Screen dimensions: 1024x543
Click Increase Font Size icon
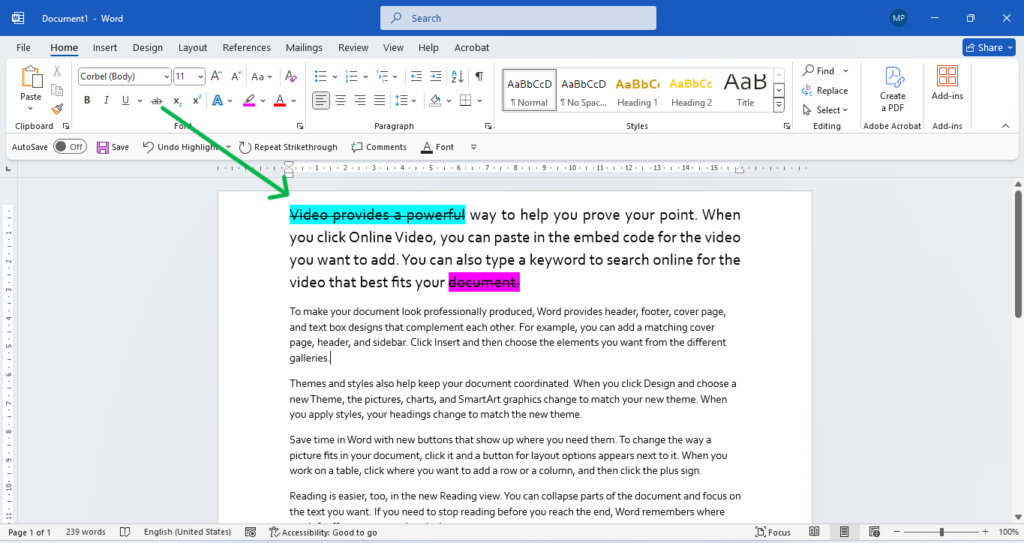[216, 76]
